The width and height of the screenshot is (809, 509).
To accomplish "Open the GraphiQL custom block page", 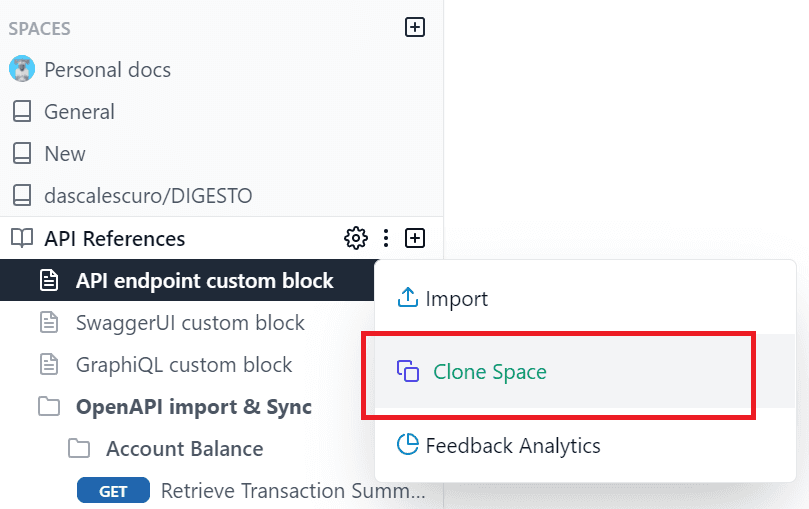I will 184,365.
